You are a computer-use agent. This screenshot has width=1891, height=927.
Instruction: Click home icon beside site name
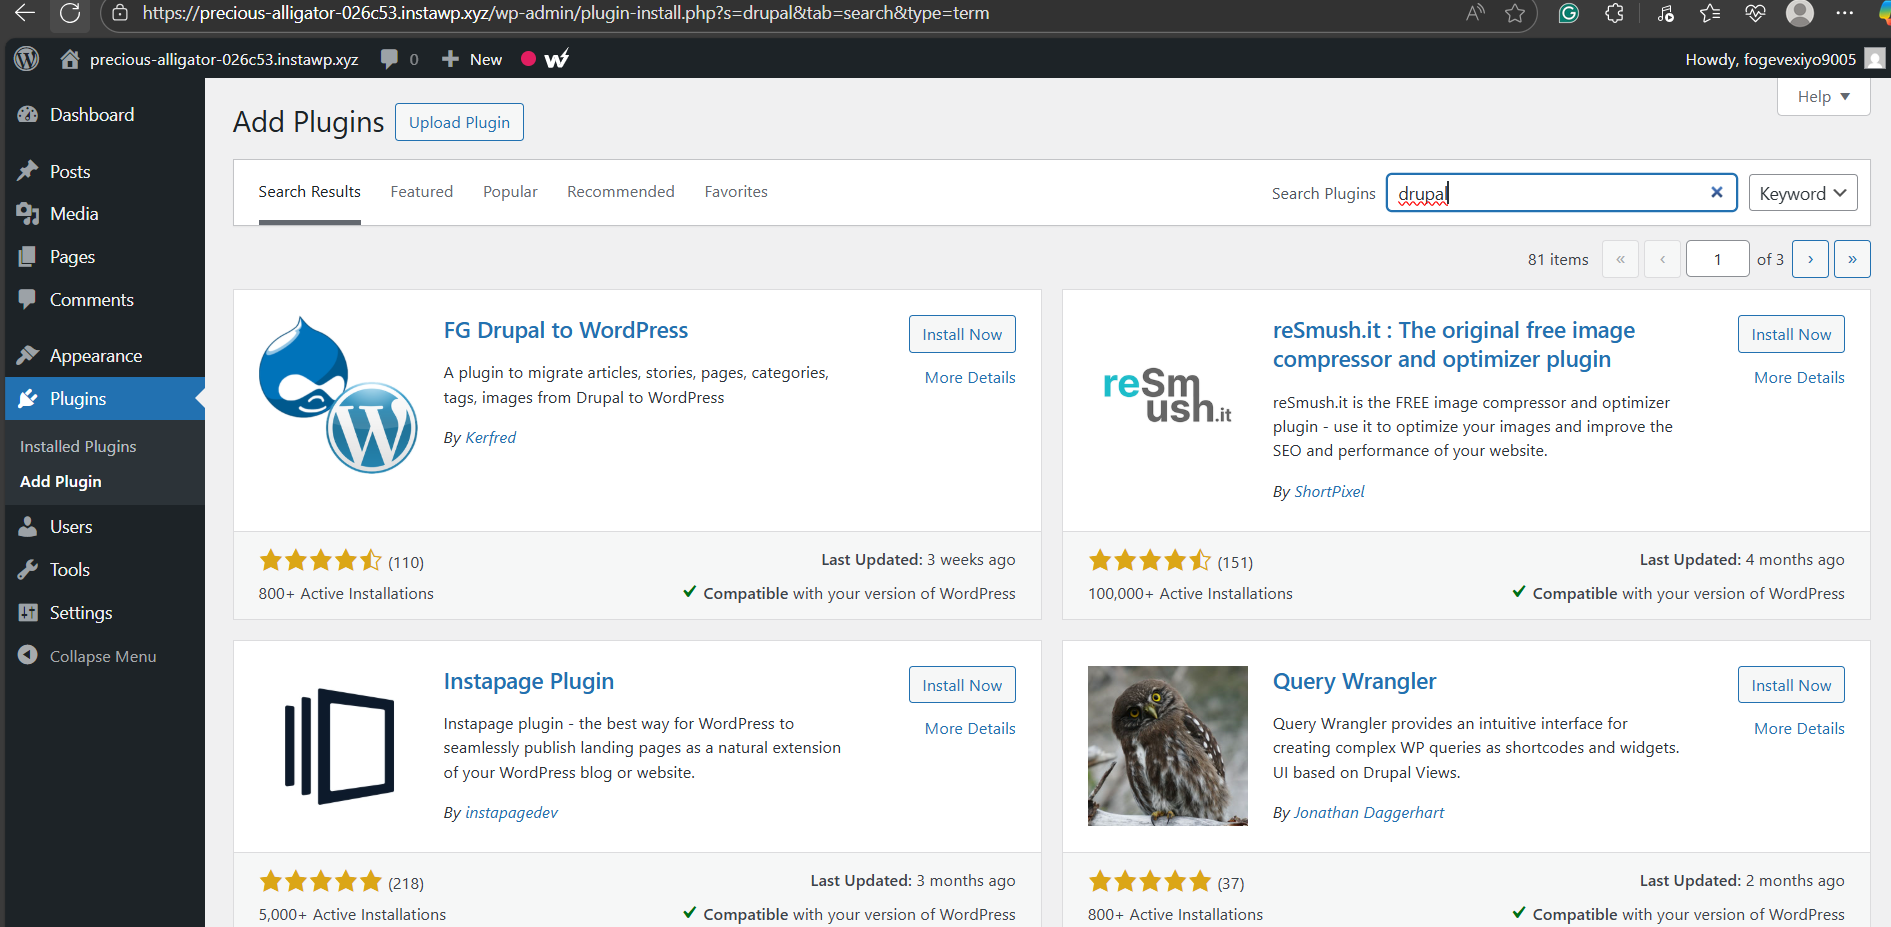69,59
